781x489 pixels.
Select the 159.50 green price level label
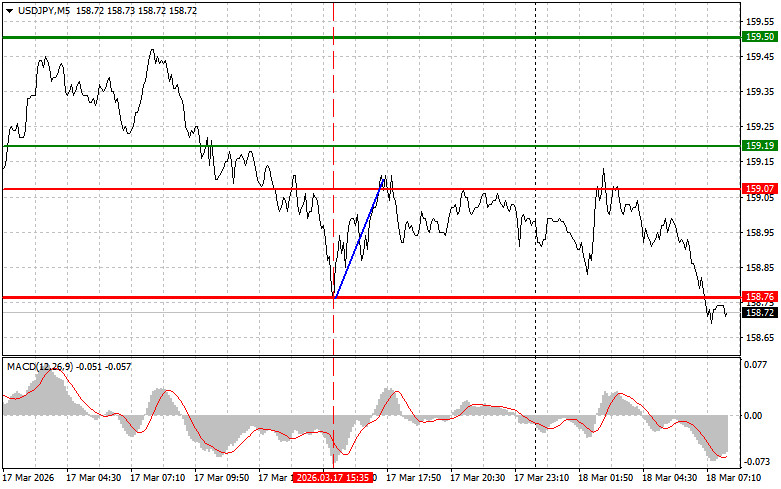pyautogui.click(x=759, y=37)
